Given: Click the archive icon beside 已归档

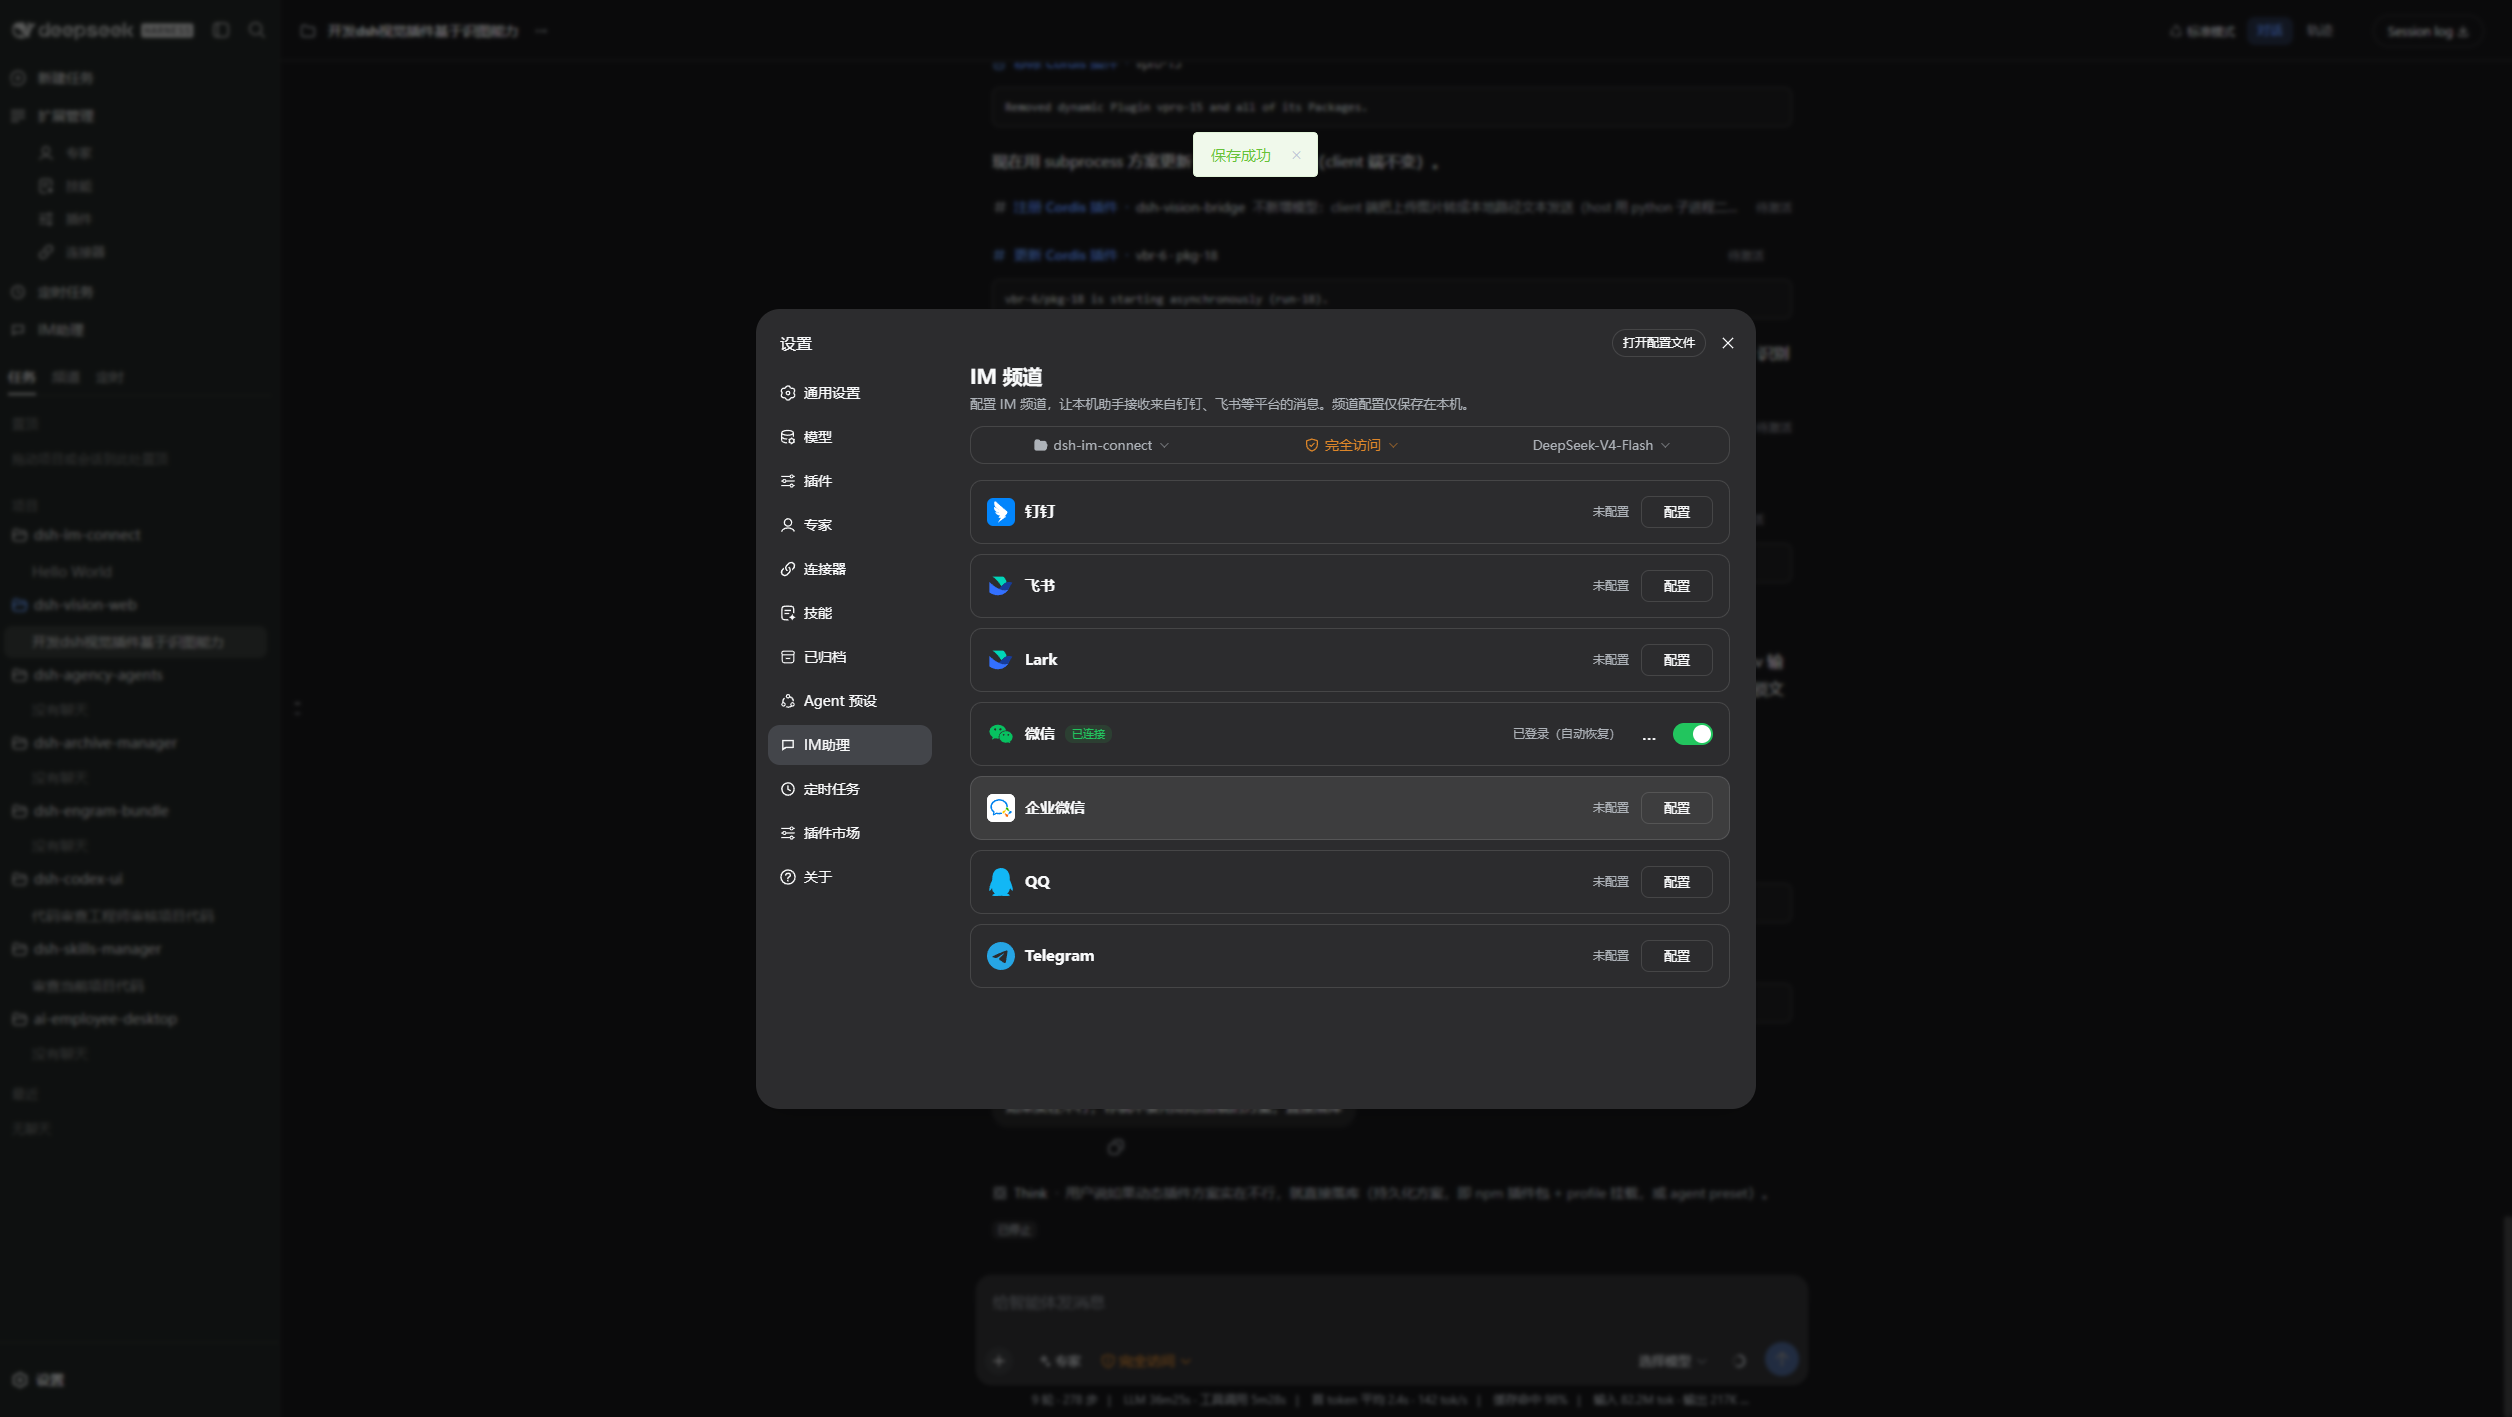Looking at the screenshot, I should pos(788,657).
